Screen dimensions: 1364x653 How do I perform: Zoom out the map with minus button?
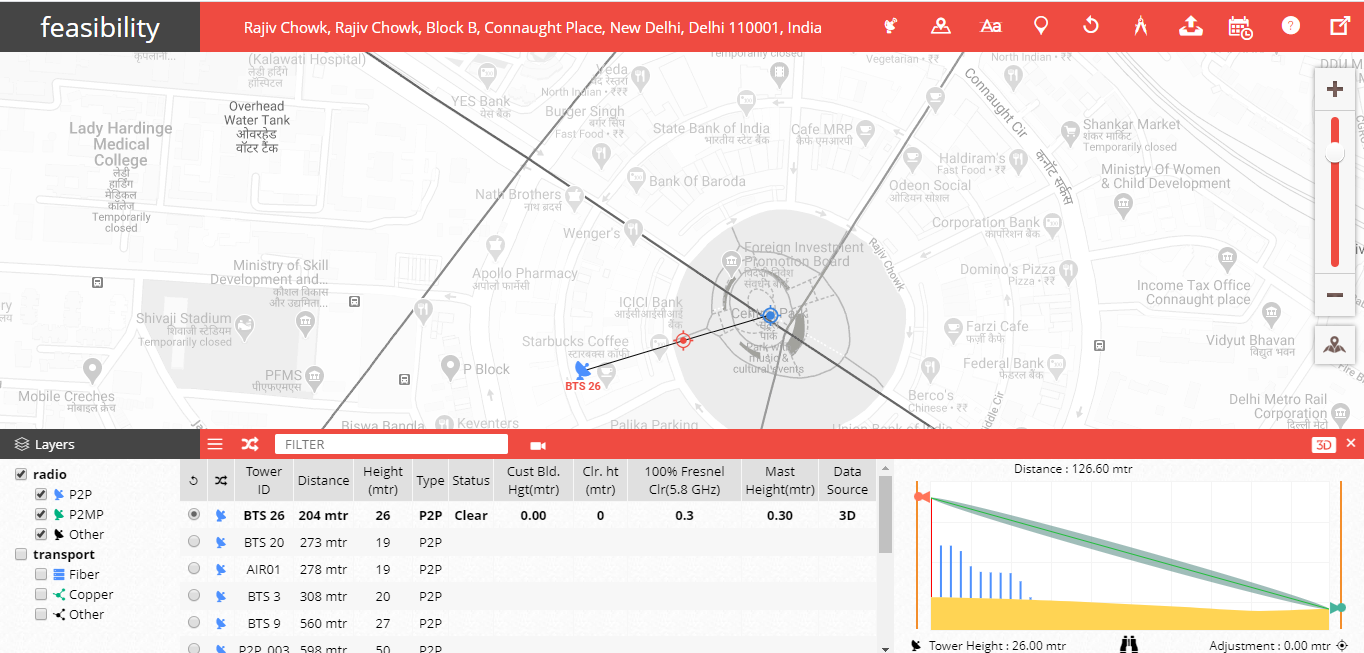(x=1334, y=295)
